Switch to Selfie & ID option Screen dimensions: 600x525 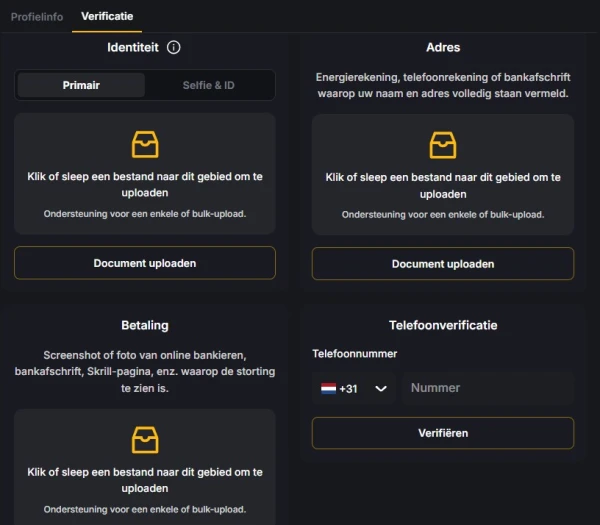(x=209, y=85)
